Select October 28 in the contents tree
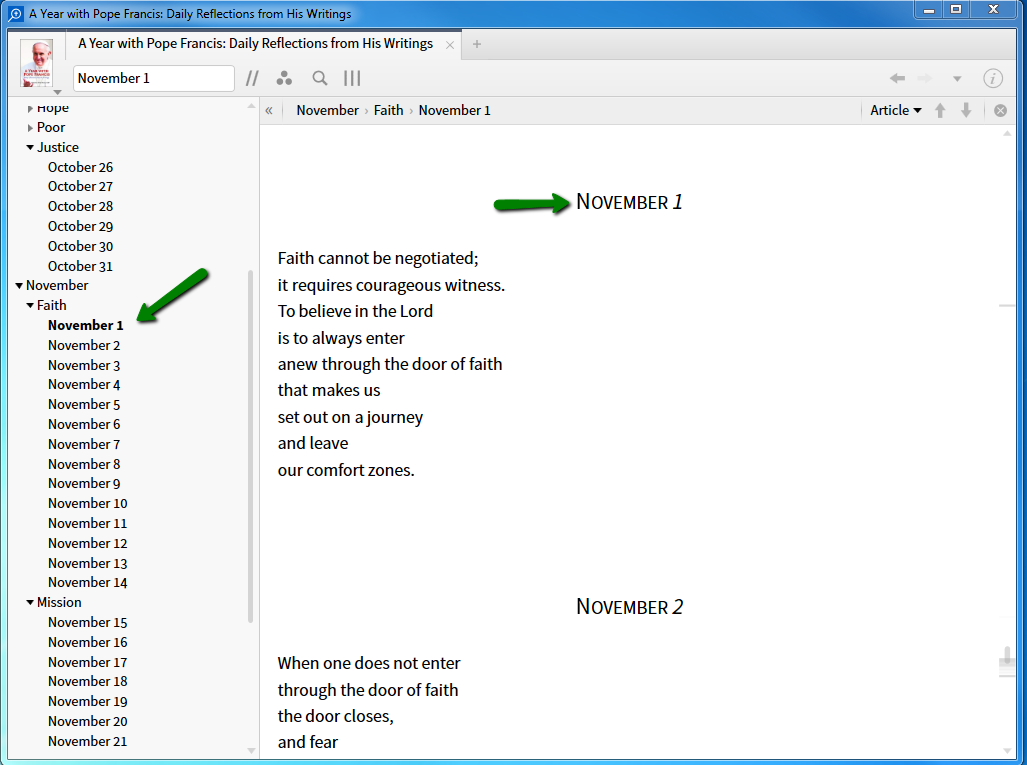 [80, 206]
